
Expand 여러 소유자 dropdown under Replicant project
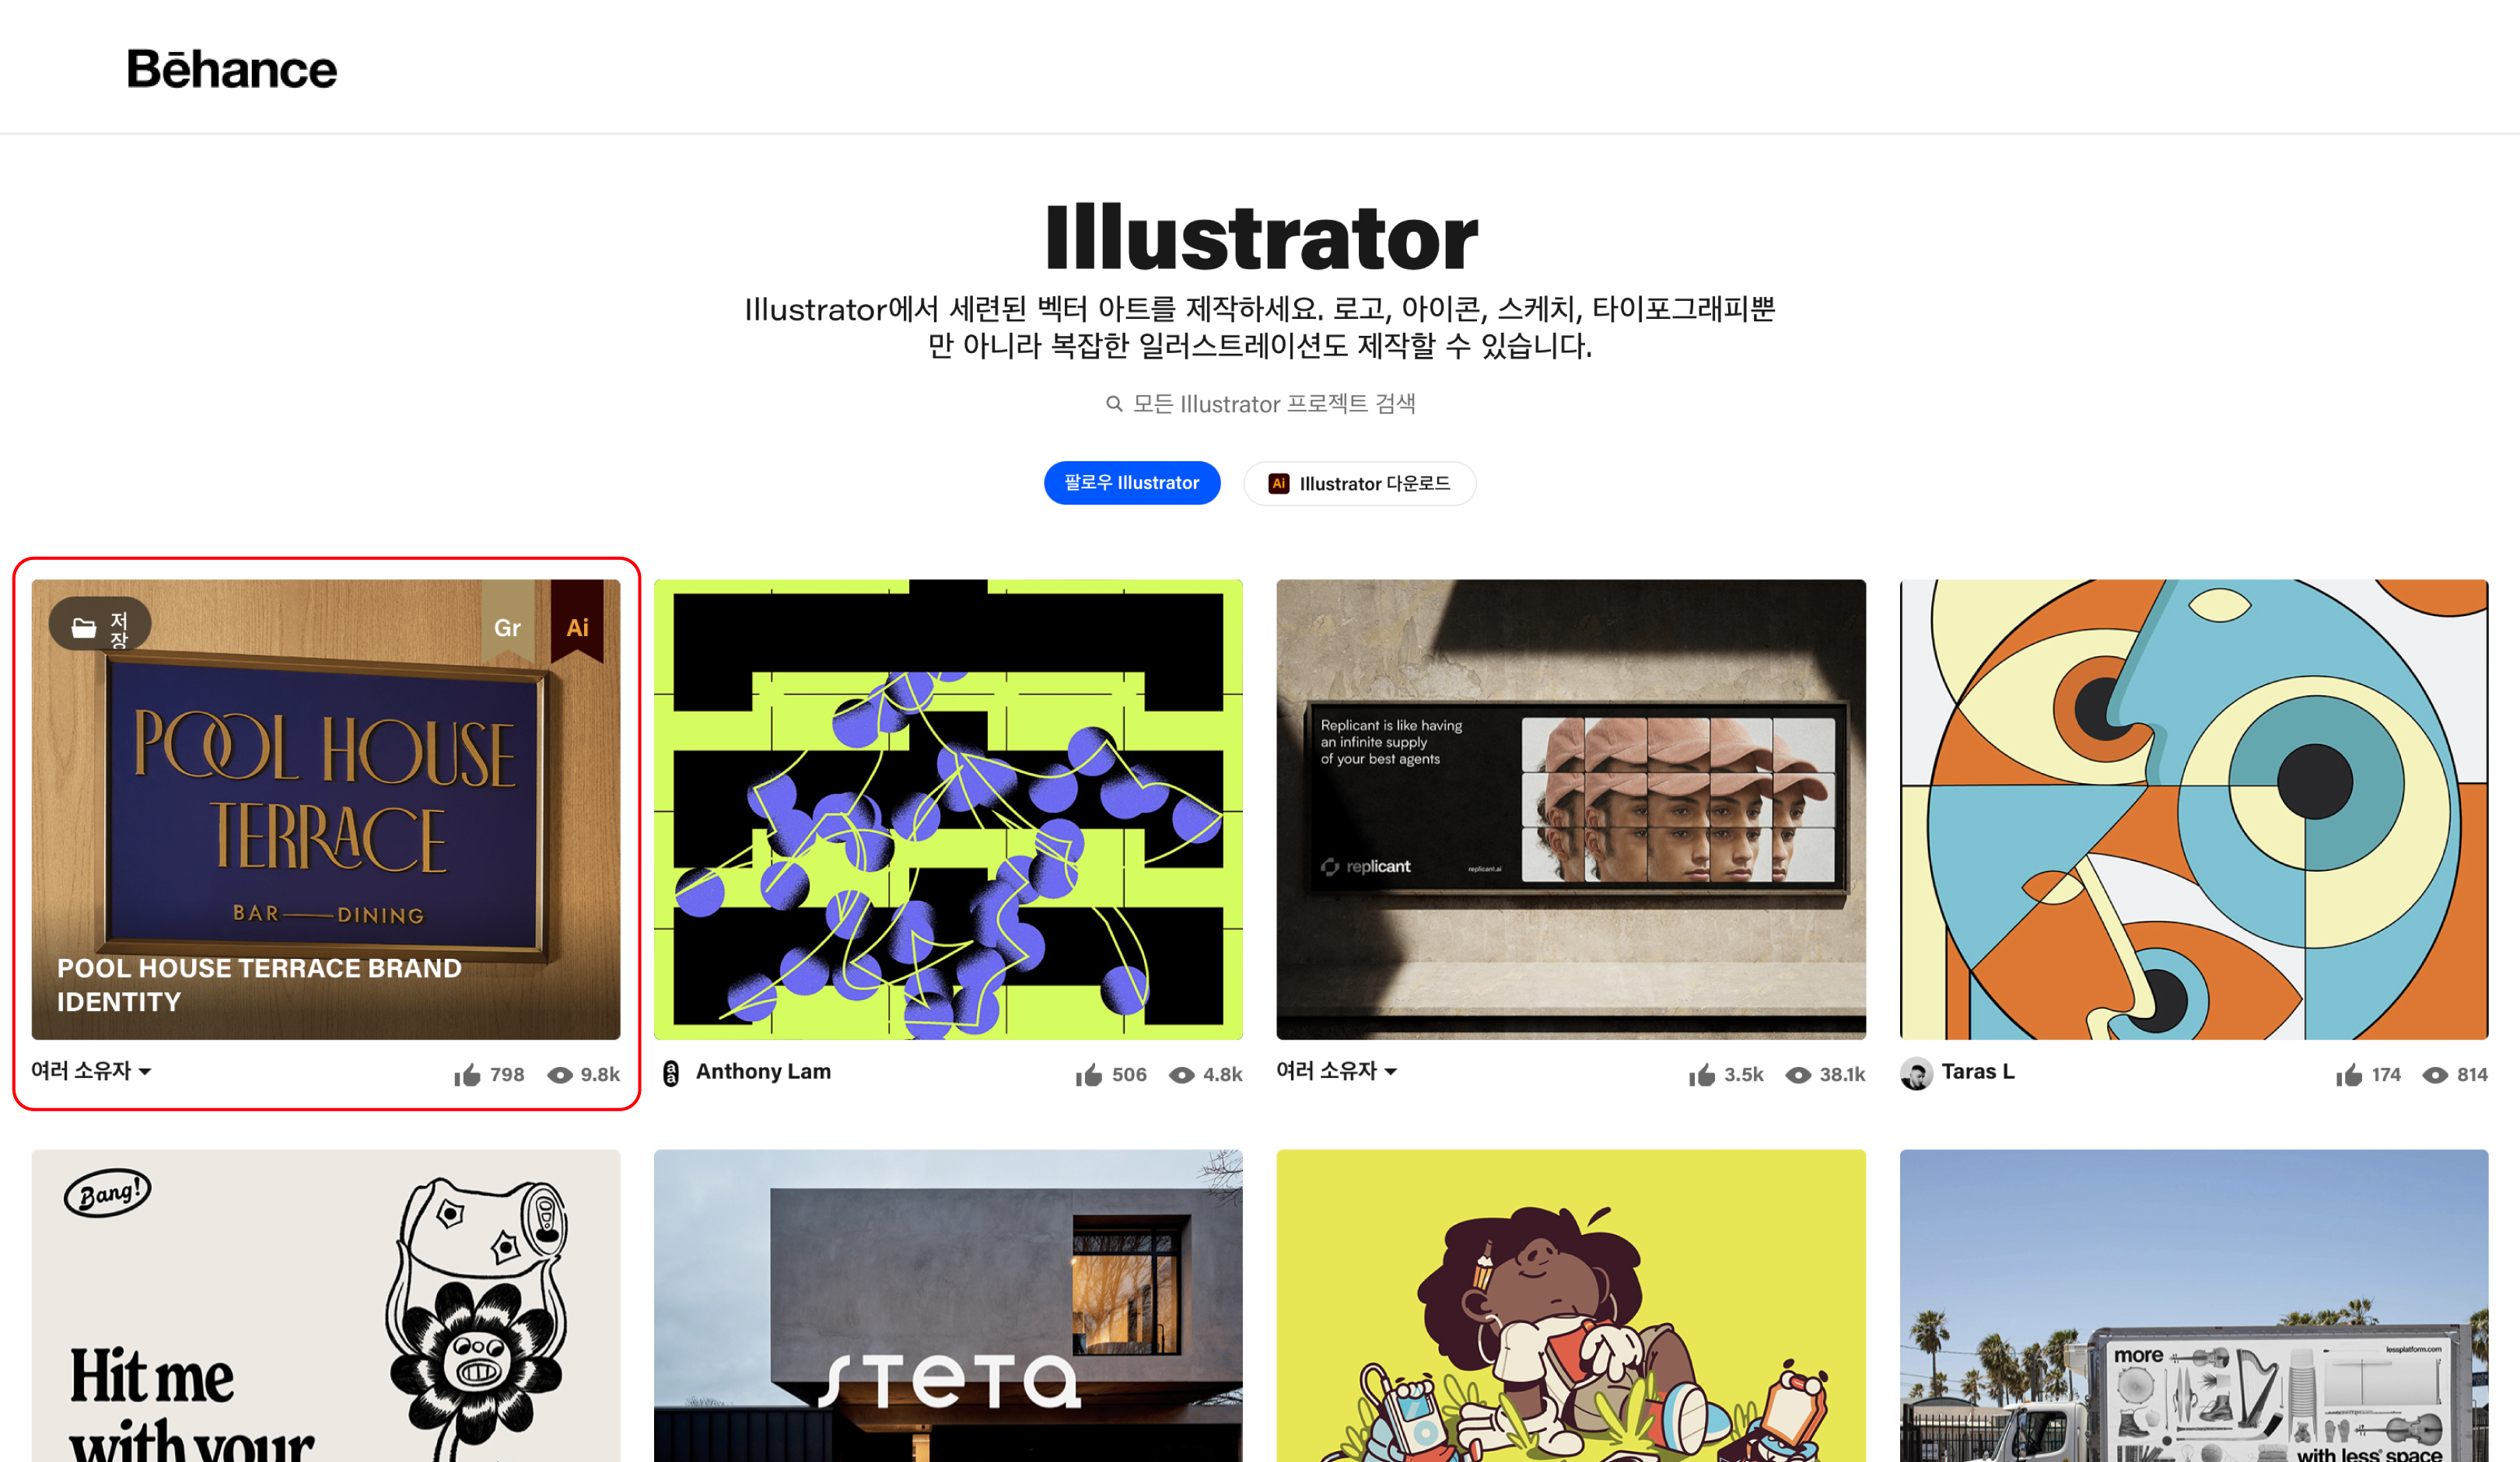coord(1336,1071)
